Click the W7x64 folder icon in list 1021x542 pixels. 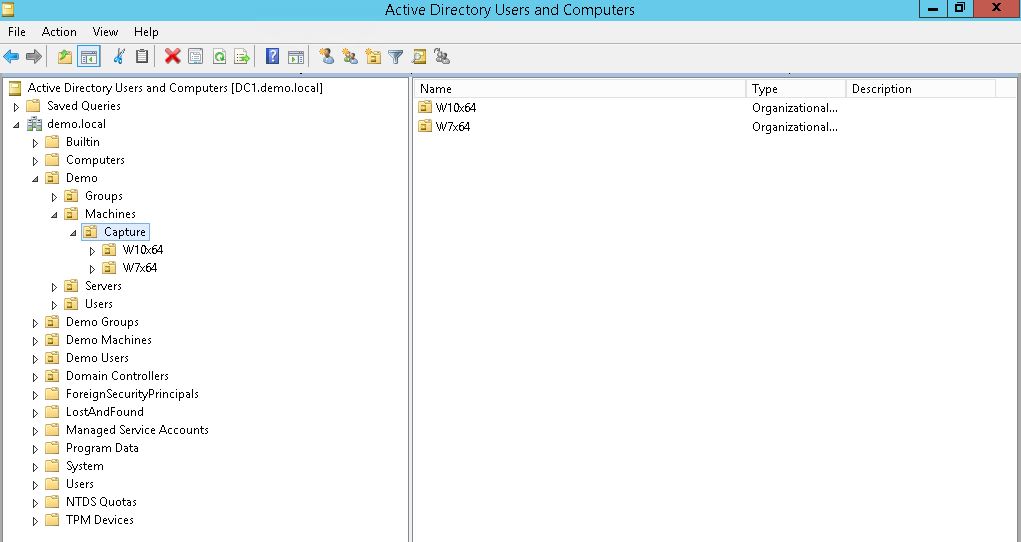point(425,126)
